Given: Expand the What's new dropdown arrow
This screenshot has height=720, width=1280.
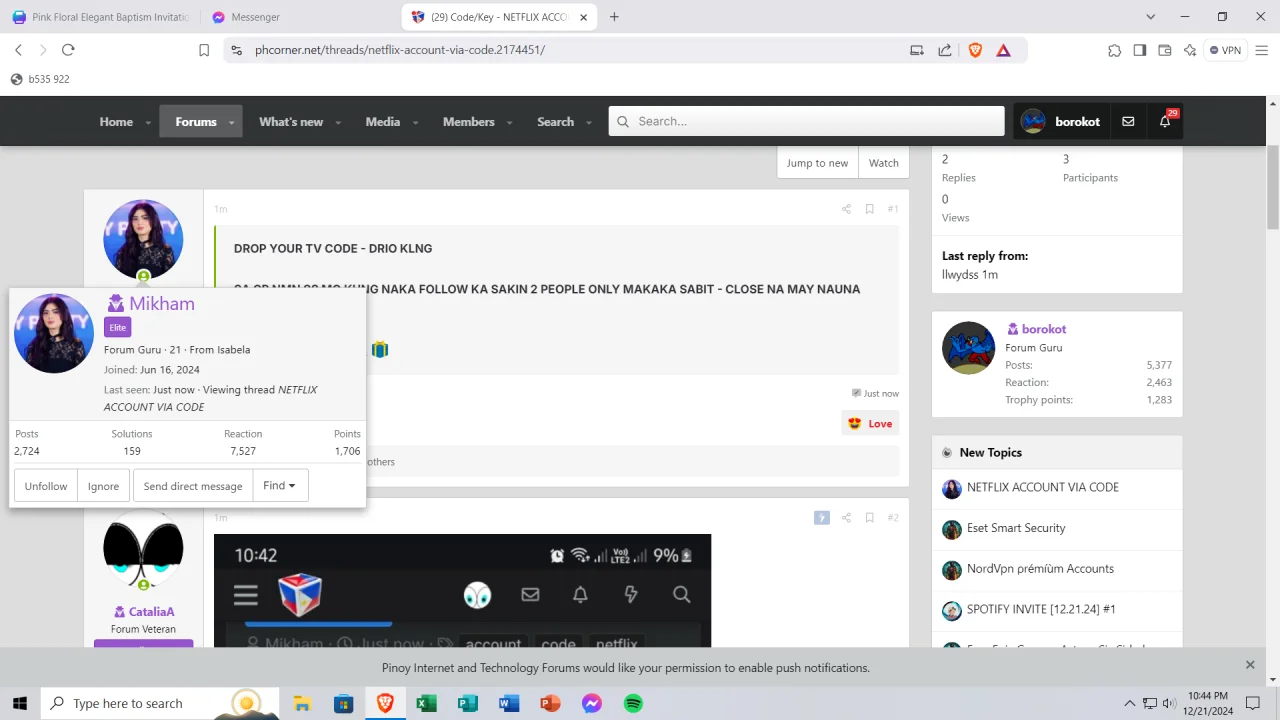Looking at the screenshot, I should (338, 122).
